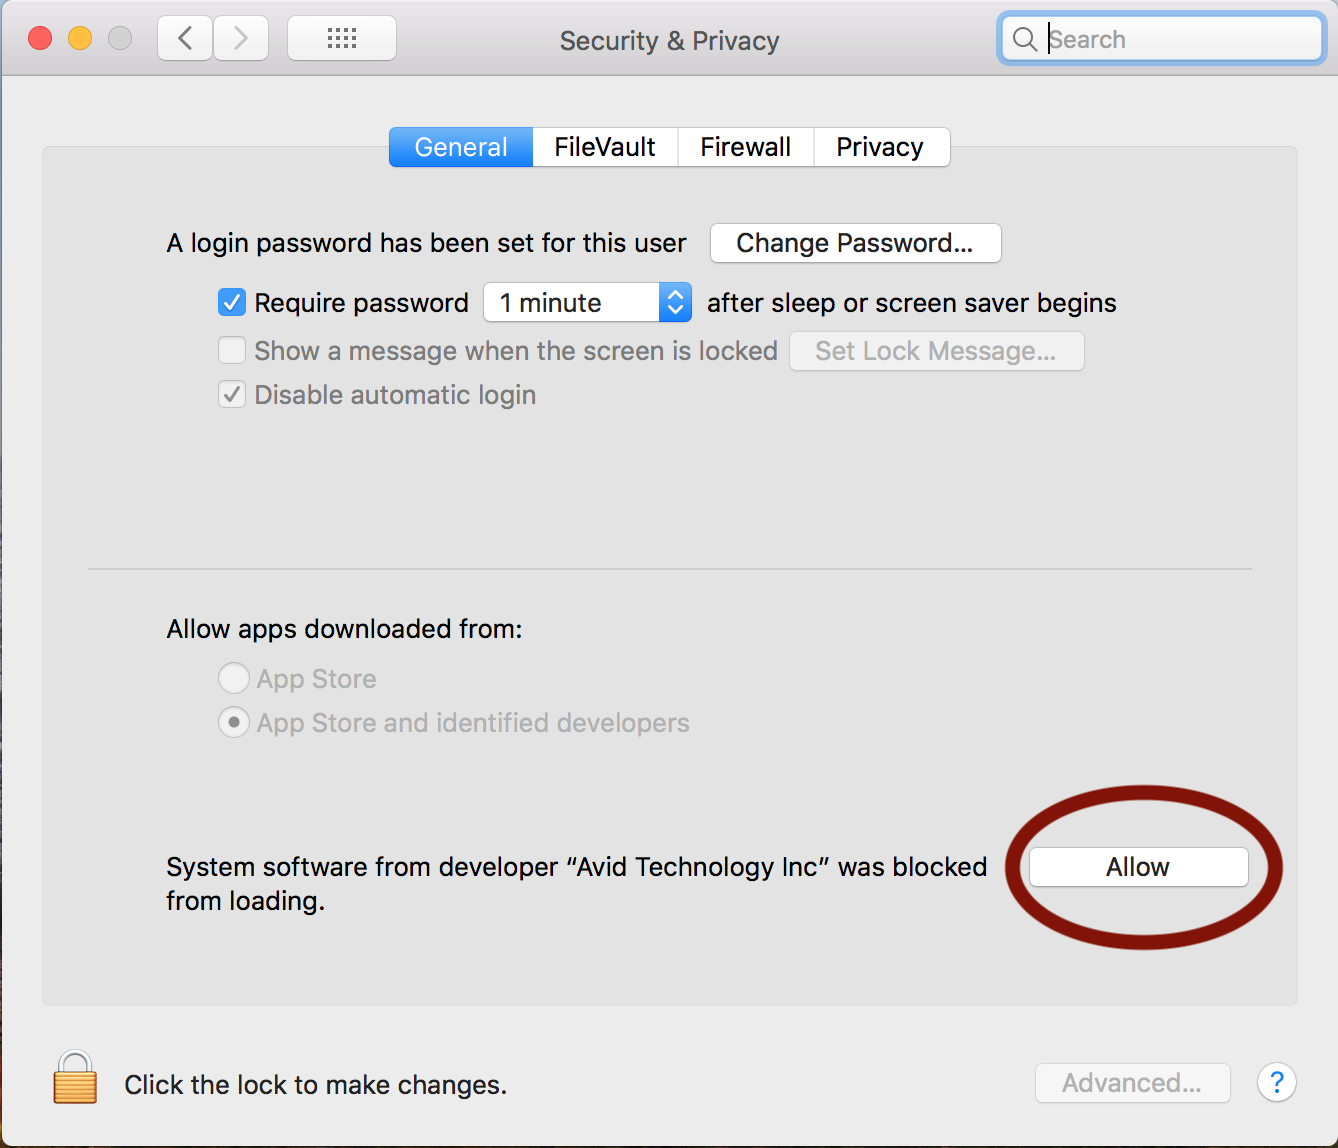Click into the Search field

[1161, 39]
